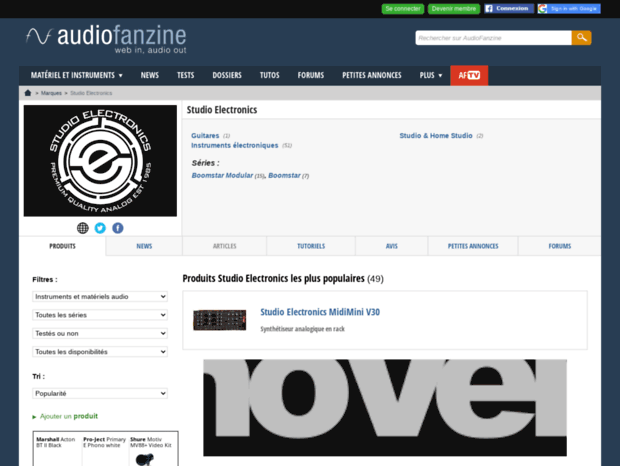Open Studio Electronics Twitter icon
The width and height of the screenshot is (620, 466).
(x=100, y=228)
